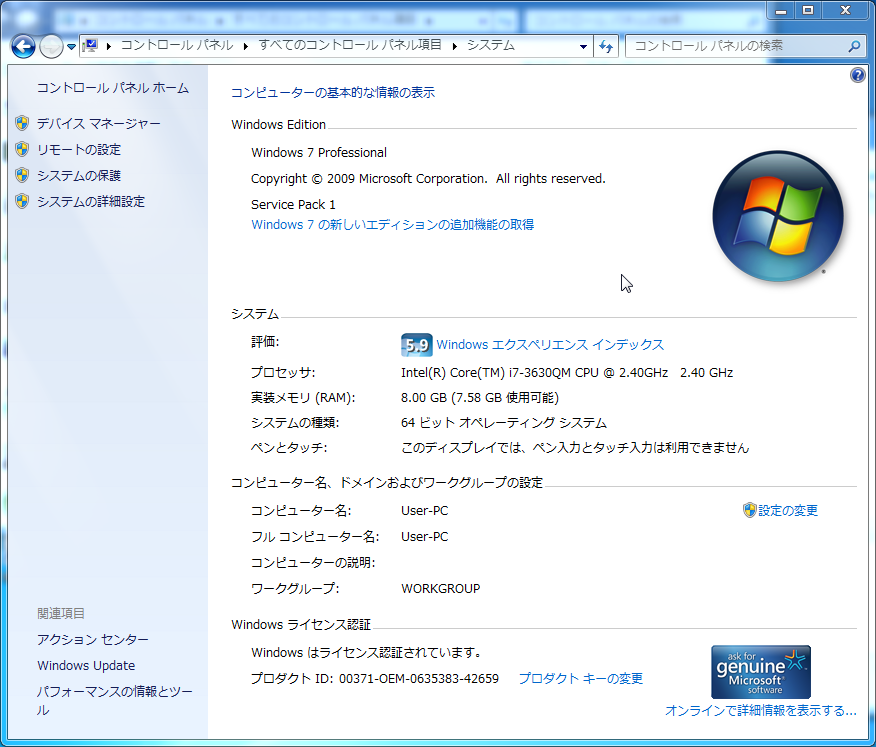Click shield icon beside 設定の変更

pyautogui.click(x=749, y=510)
